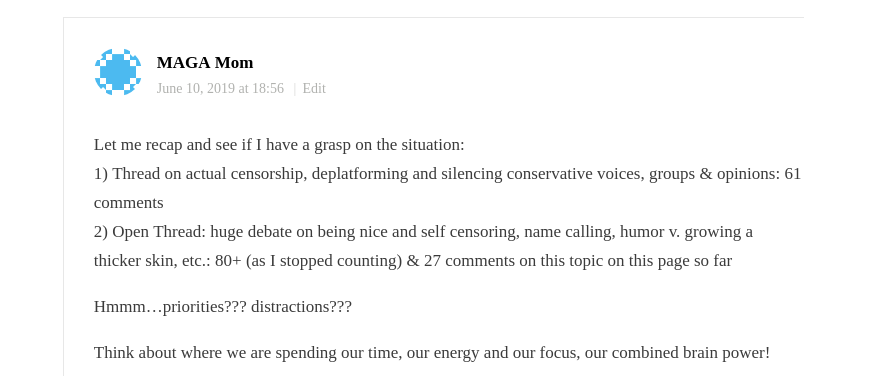Click the "thicker skin, etc.:" text

(152, 261)
